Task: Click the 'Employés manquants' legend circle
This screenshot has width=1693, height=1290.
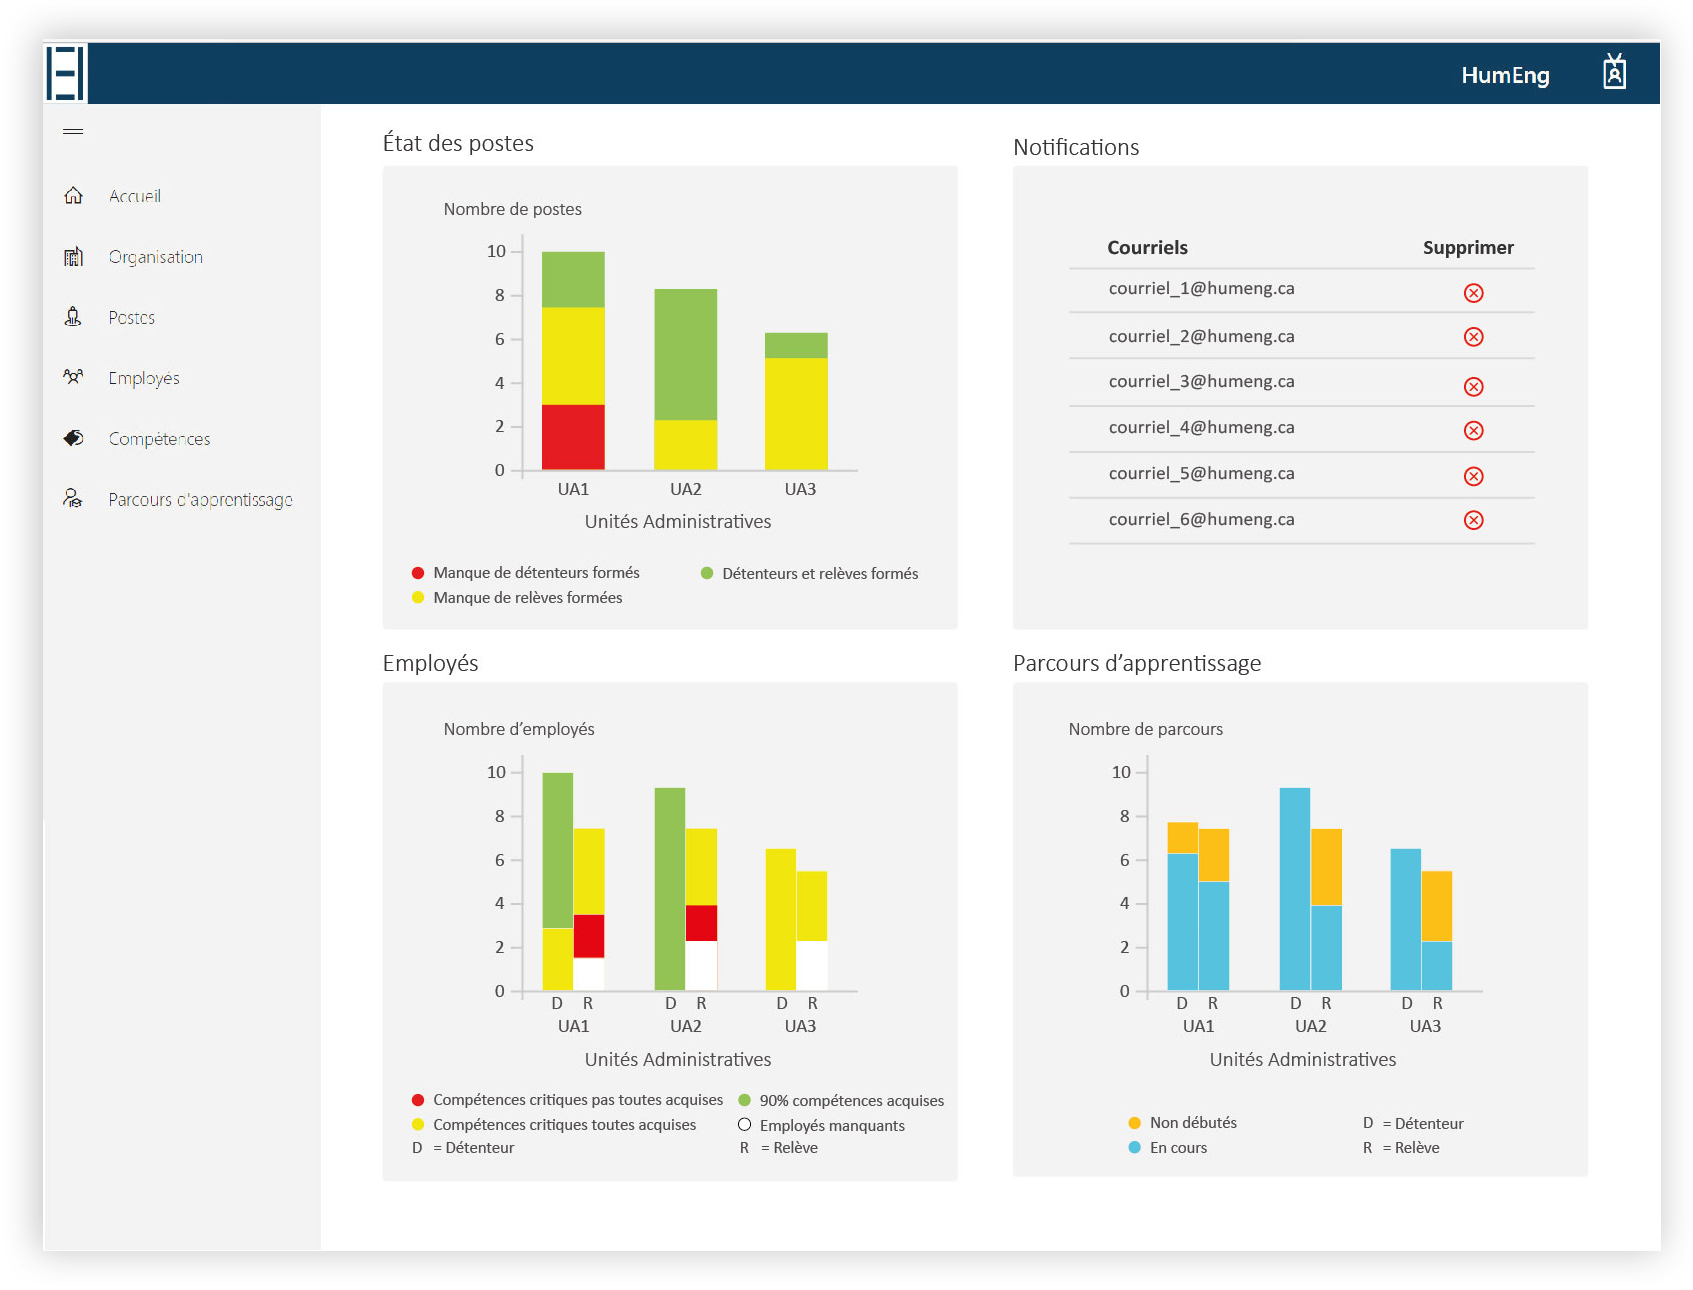Action: (744, 1125)
